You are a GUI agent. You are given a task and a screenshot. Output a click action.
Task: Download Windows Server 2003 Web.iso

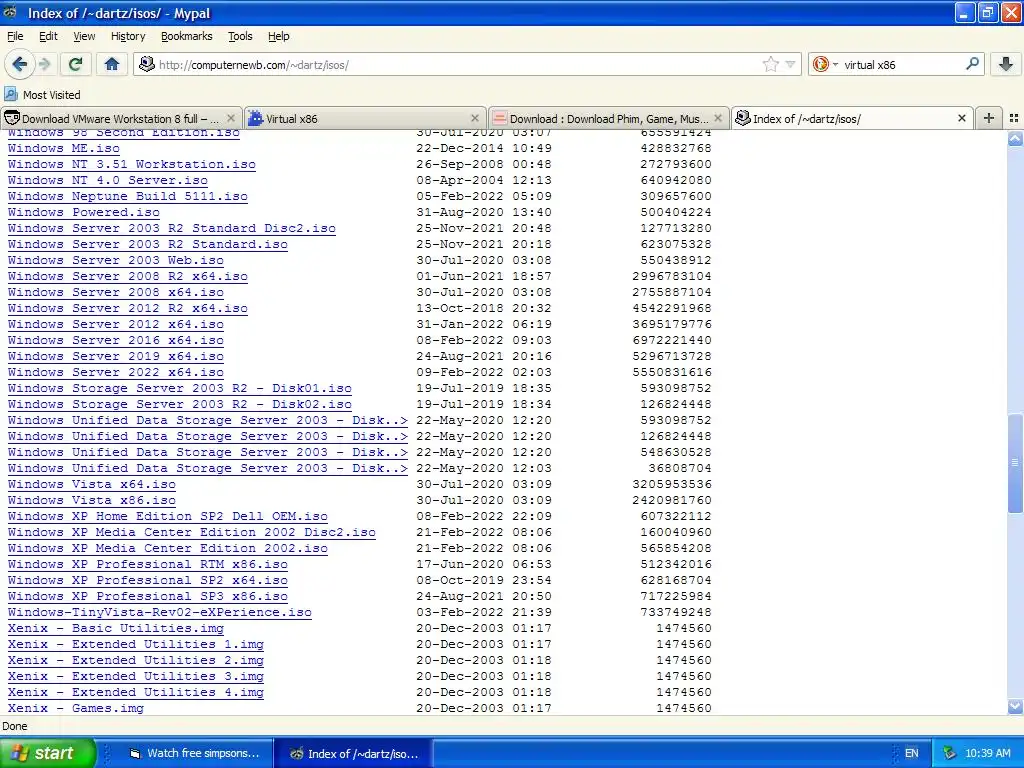point(116,260)
